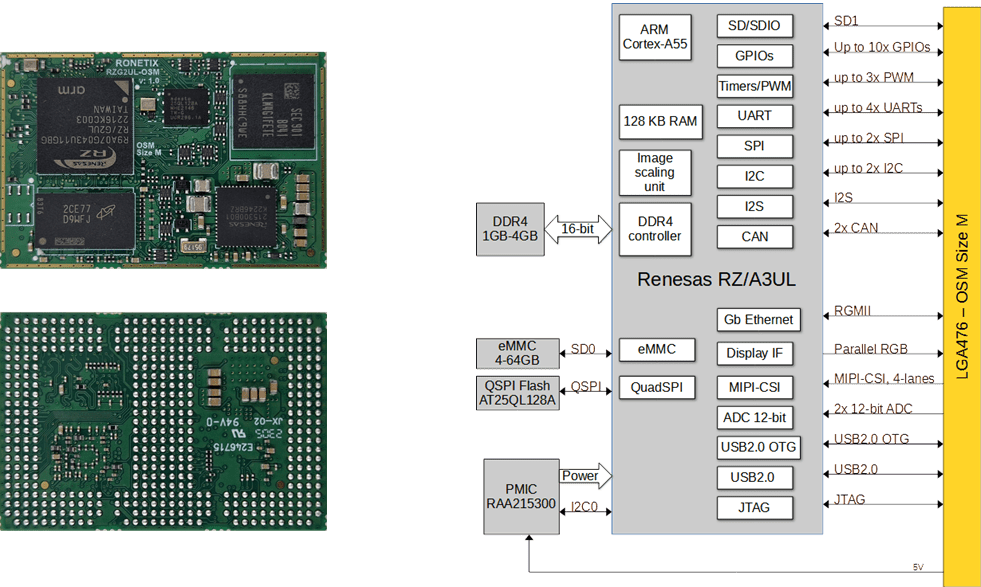The height and width of the screenshot is (587, 981).
Task: Click the 16-bit double-headed arrow
Action: pos(579,229)
